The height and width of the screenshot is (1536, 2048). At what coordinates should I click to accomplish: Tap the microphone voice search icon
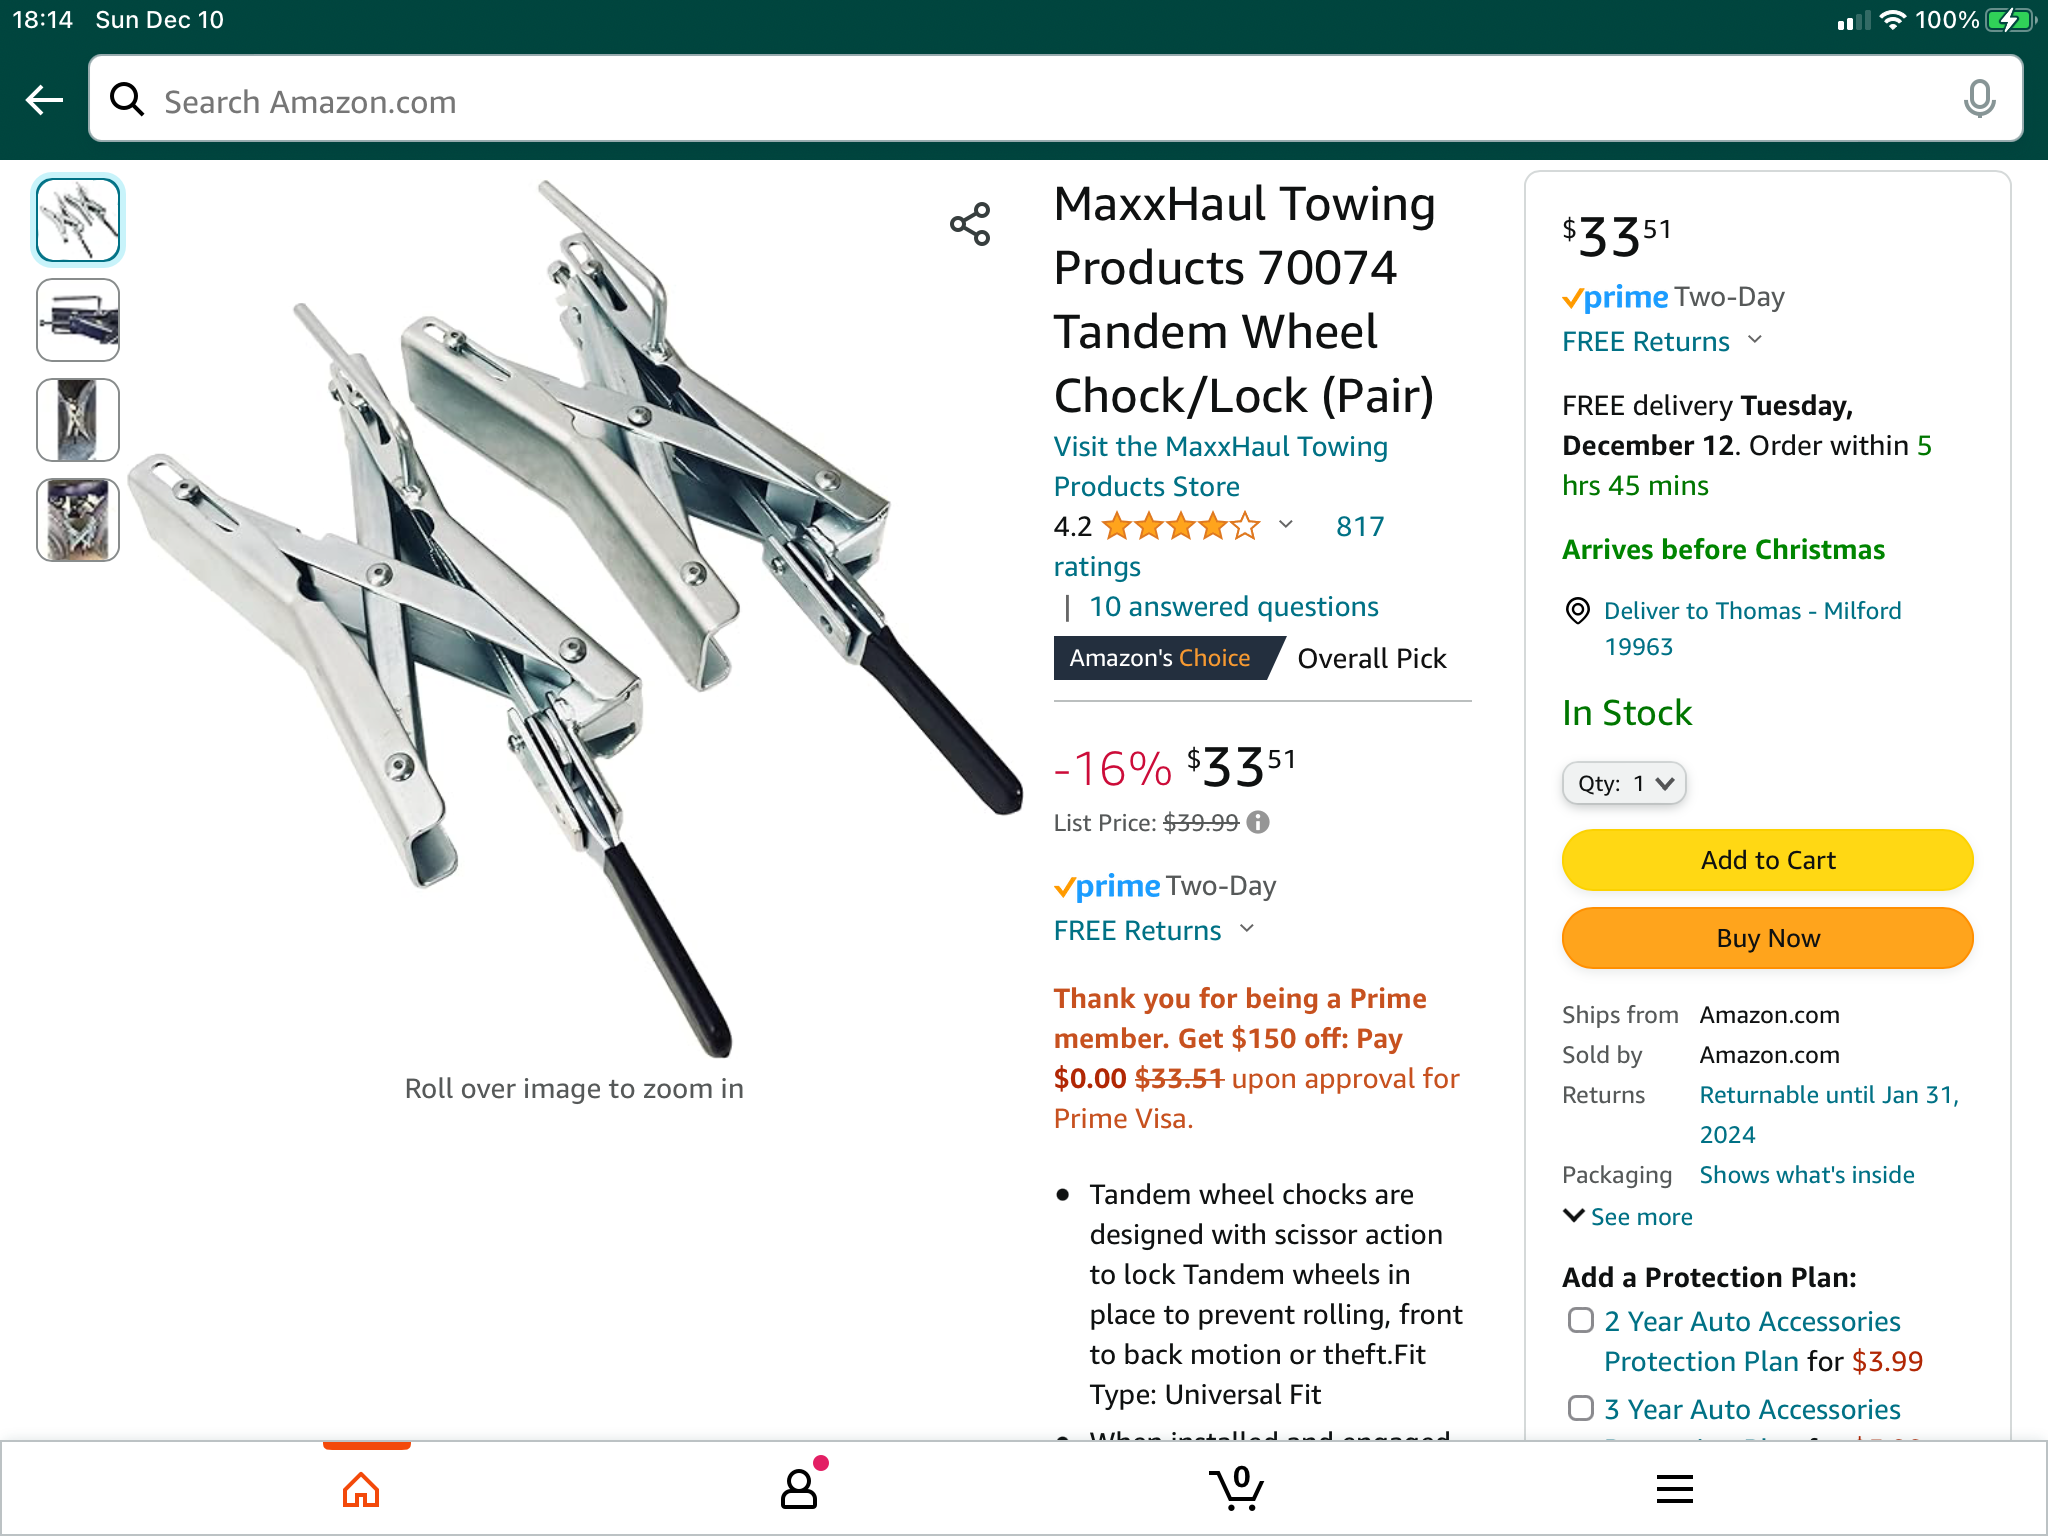tap(1978, 100)
